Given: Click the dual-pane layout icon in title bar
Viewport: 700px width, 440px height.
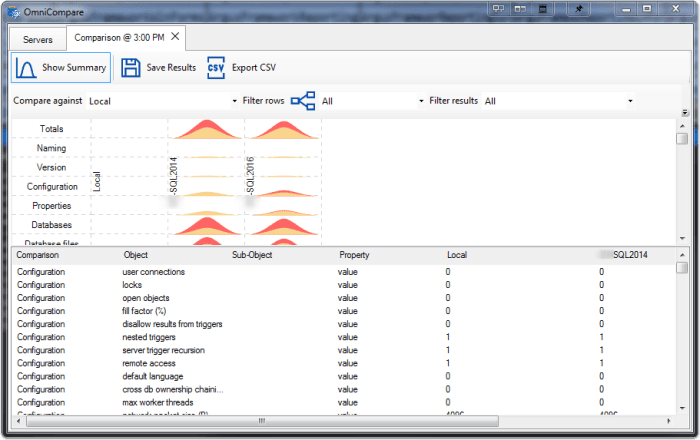Looking at the screenshot, I should pos(520,8).
